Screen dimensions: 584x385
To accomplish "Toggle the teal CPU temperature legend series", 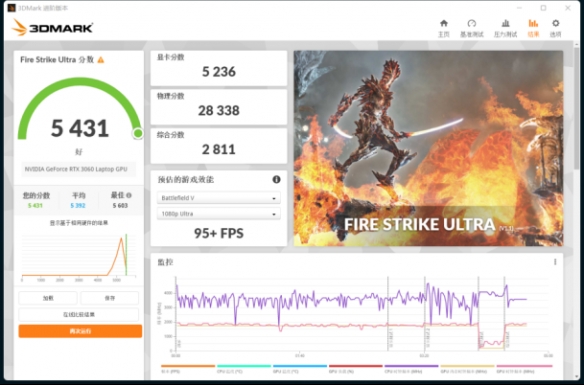I will pyautogui.click(x=244, y=369).
